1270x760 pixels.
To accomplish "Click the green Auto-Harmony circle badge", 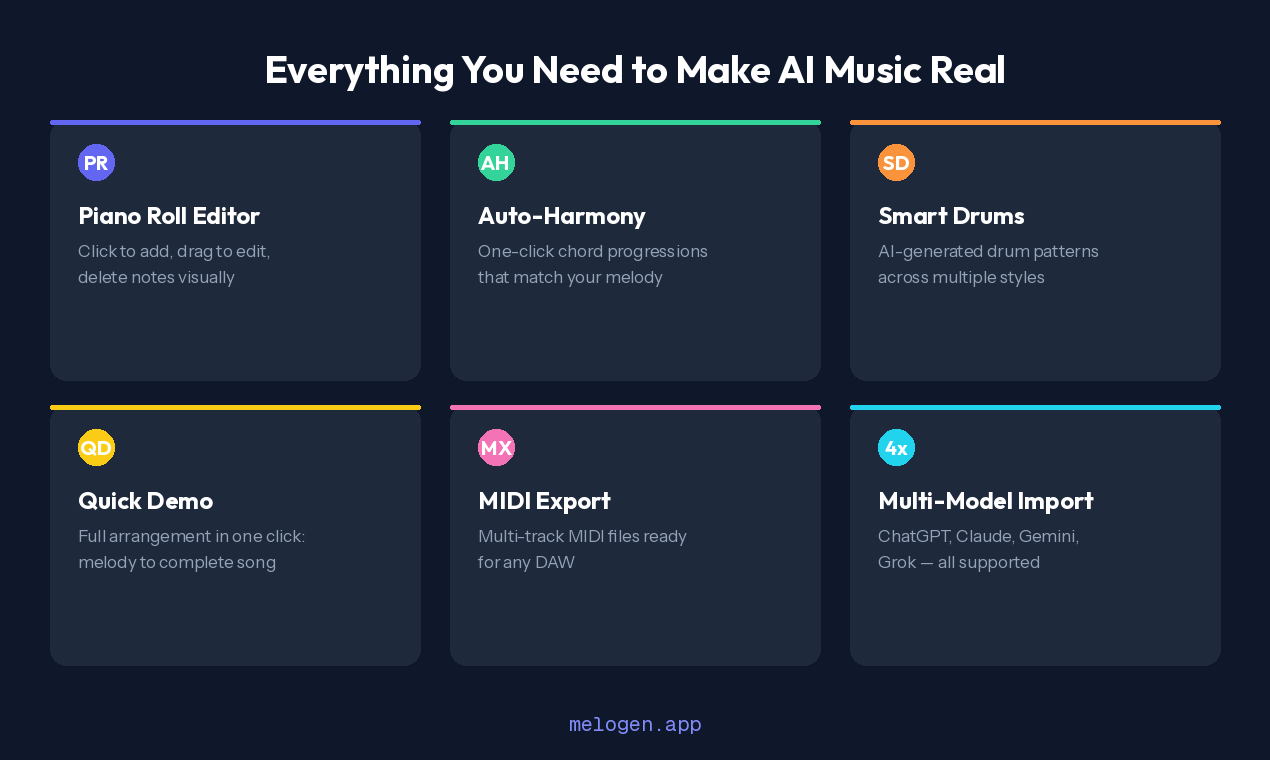I will 496,162.
